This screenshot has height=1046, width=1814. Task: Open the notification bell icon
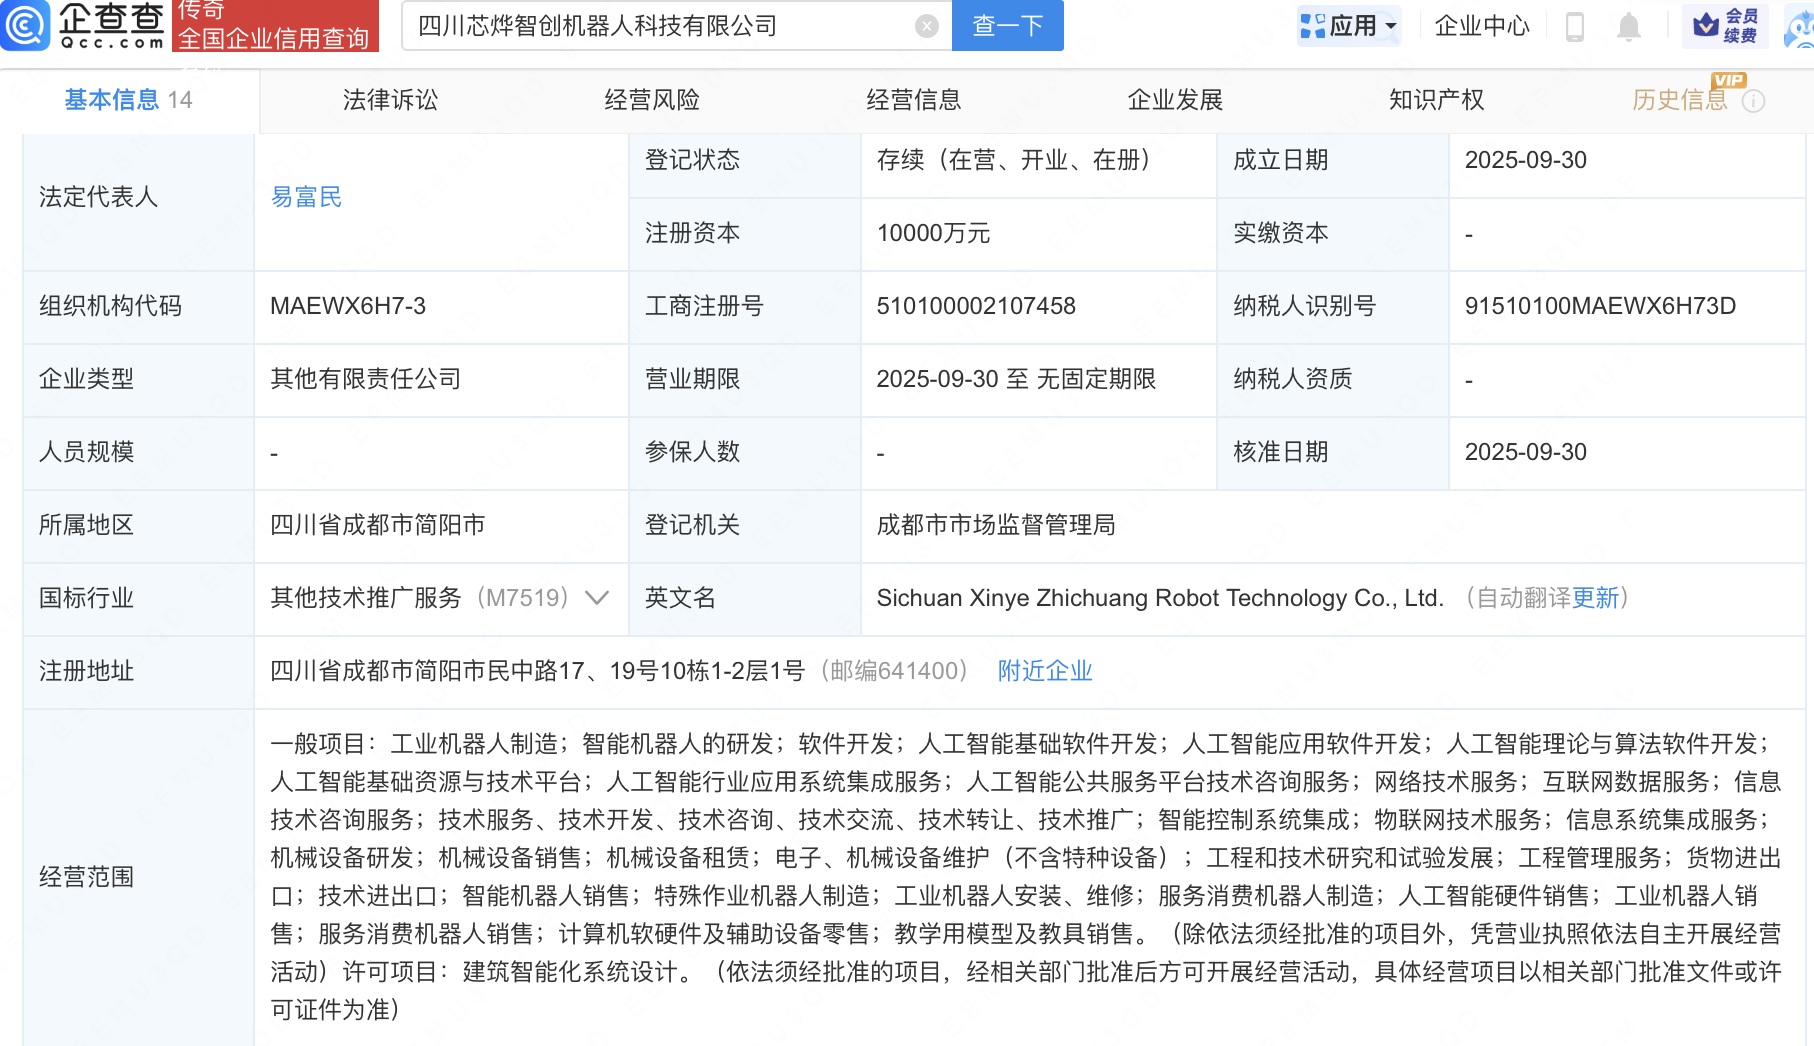click(1630, 28)
